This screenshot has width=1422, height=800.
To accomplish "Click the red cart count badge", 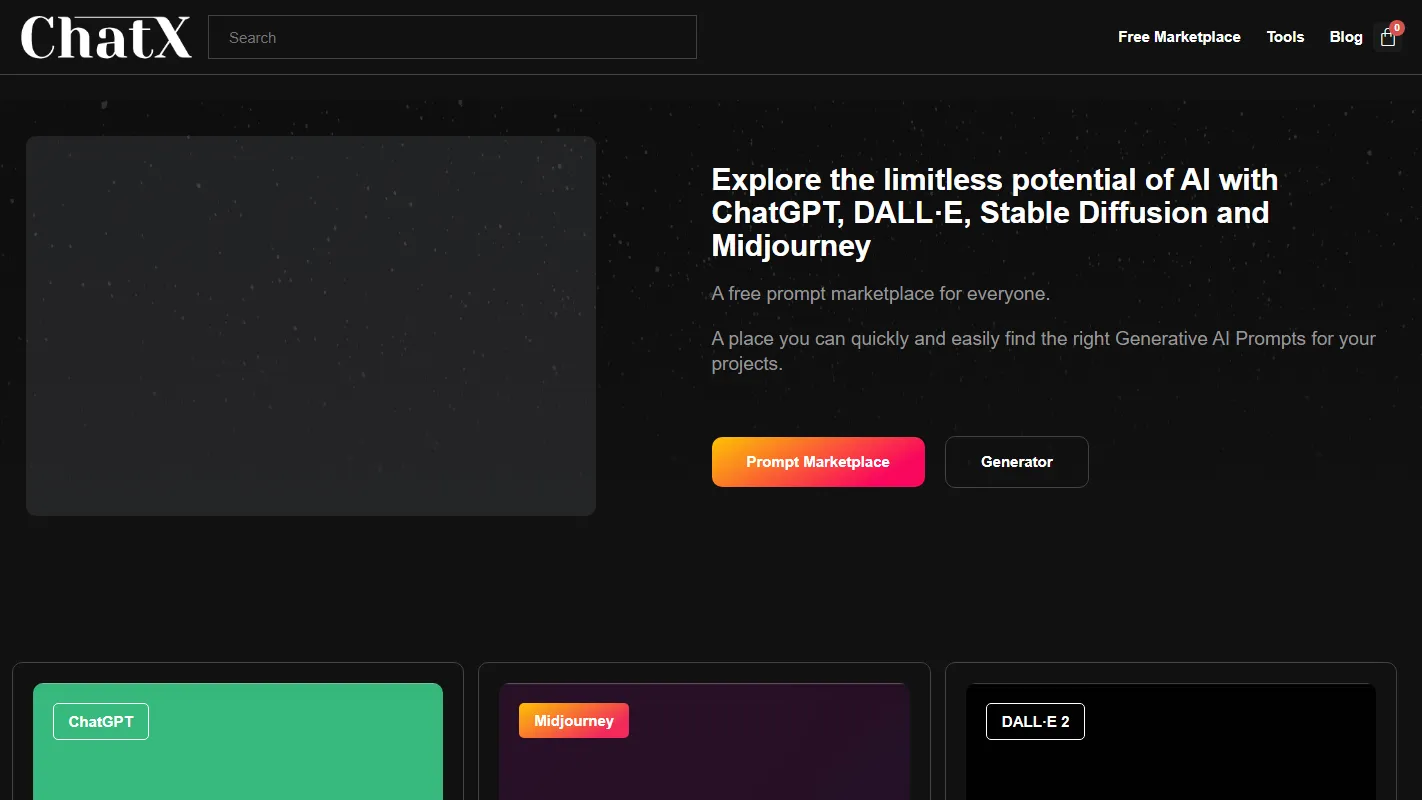I will pyautogui.click(x=1397, y=28).
